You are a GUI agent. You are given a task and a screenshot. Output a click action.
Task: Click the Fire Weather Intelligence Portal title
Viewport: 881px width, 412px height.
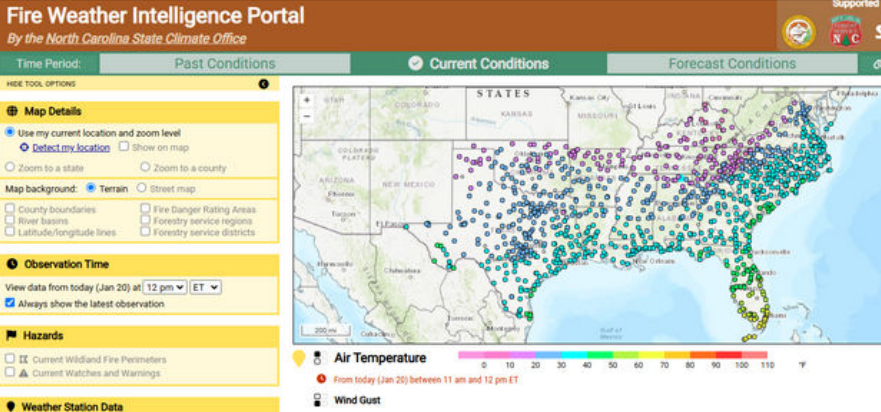coord(156,16)
